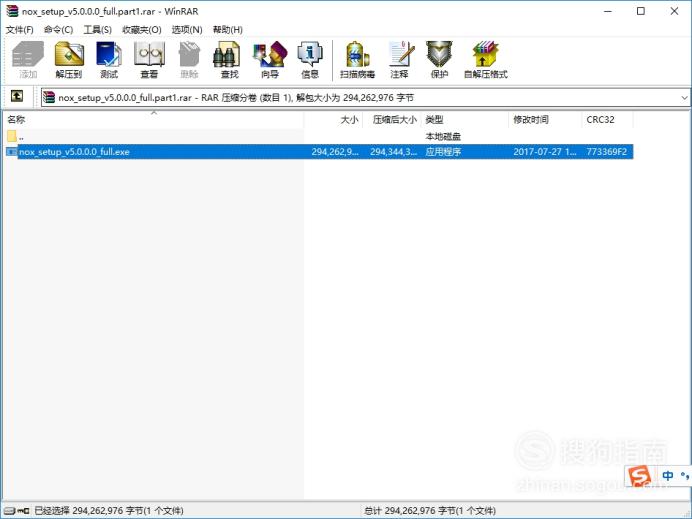Open the Favorites (收藏夹) menu
Screen dimensions: 692x519
pyautogui.click(x=142, y=30)
